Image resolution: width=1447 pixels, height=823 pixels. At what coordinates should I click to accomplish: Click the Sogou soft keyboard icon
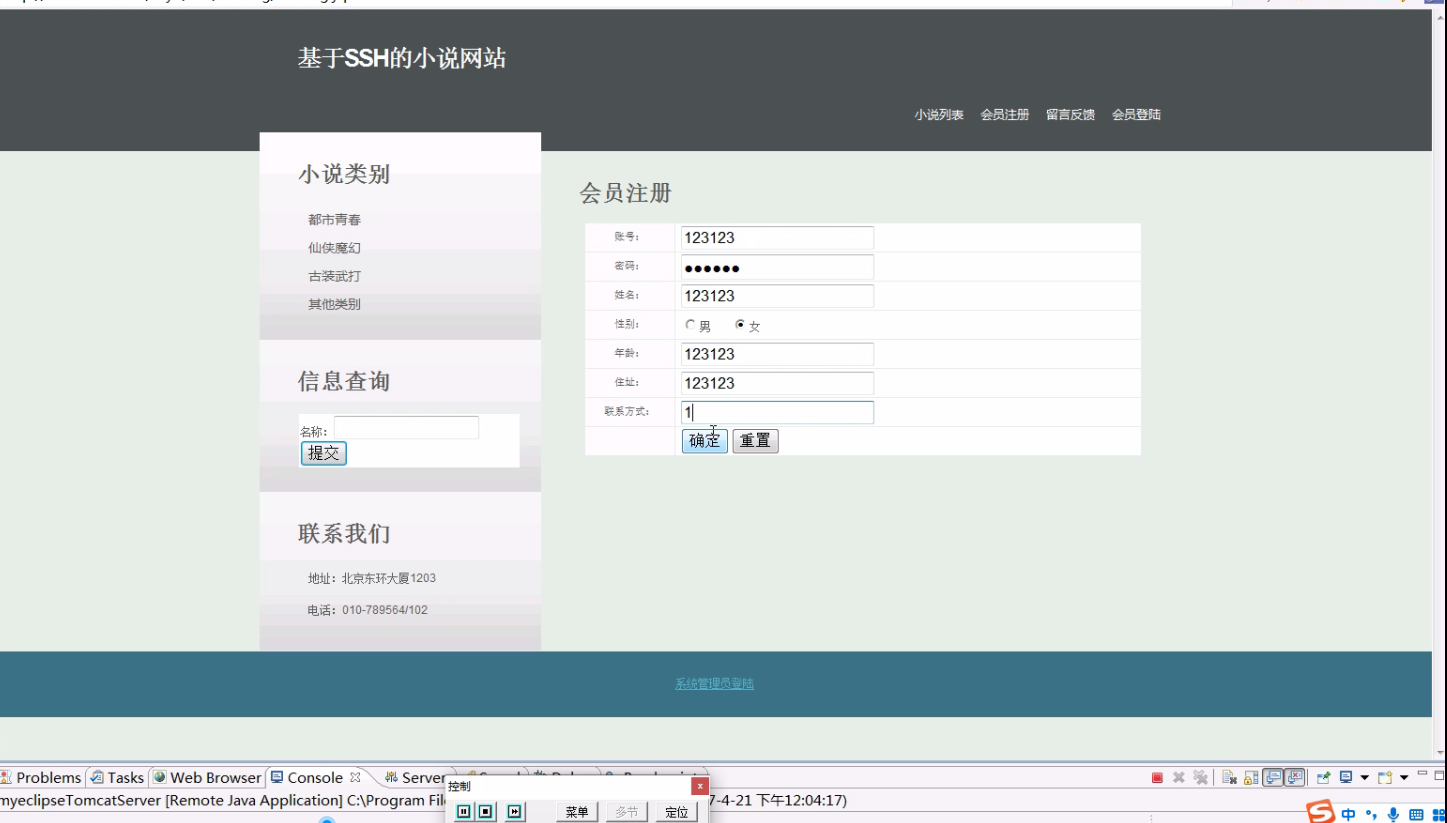[x=1416, y=814]
